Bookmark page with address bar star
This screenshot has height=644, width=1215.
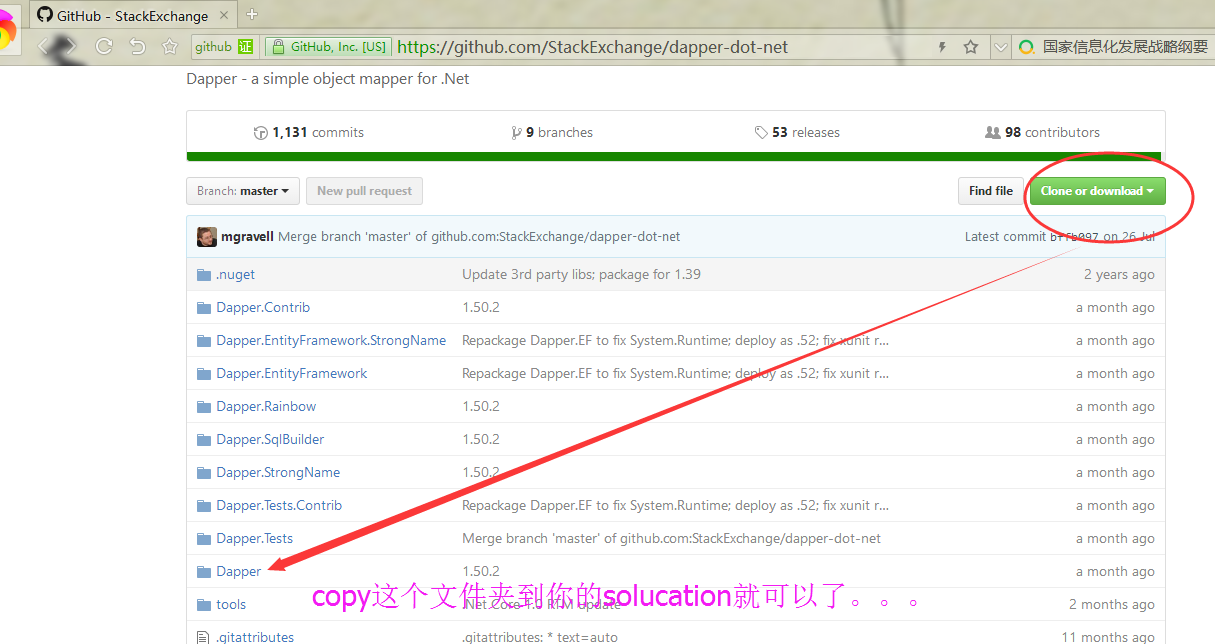pos(970,47)
